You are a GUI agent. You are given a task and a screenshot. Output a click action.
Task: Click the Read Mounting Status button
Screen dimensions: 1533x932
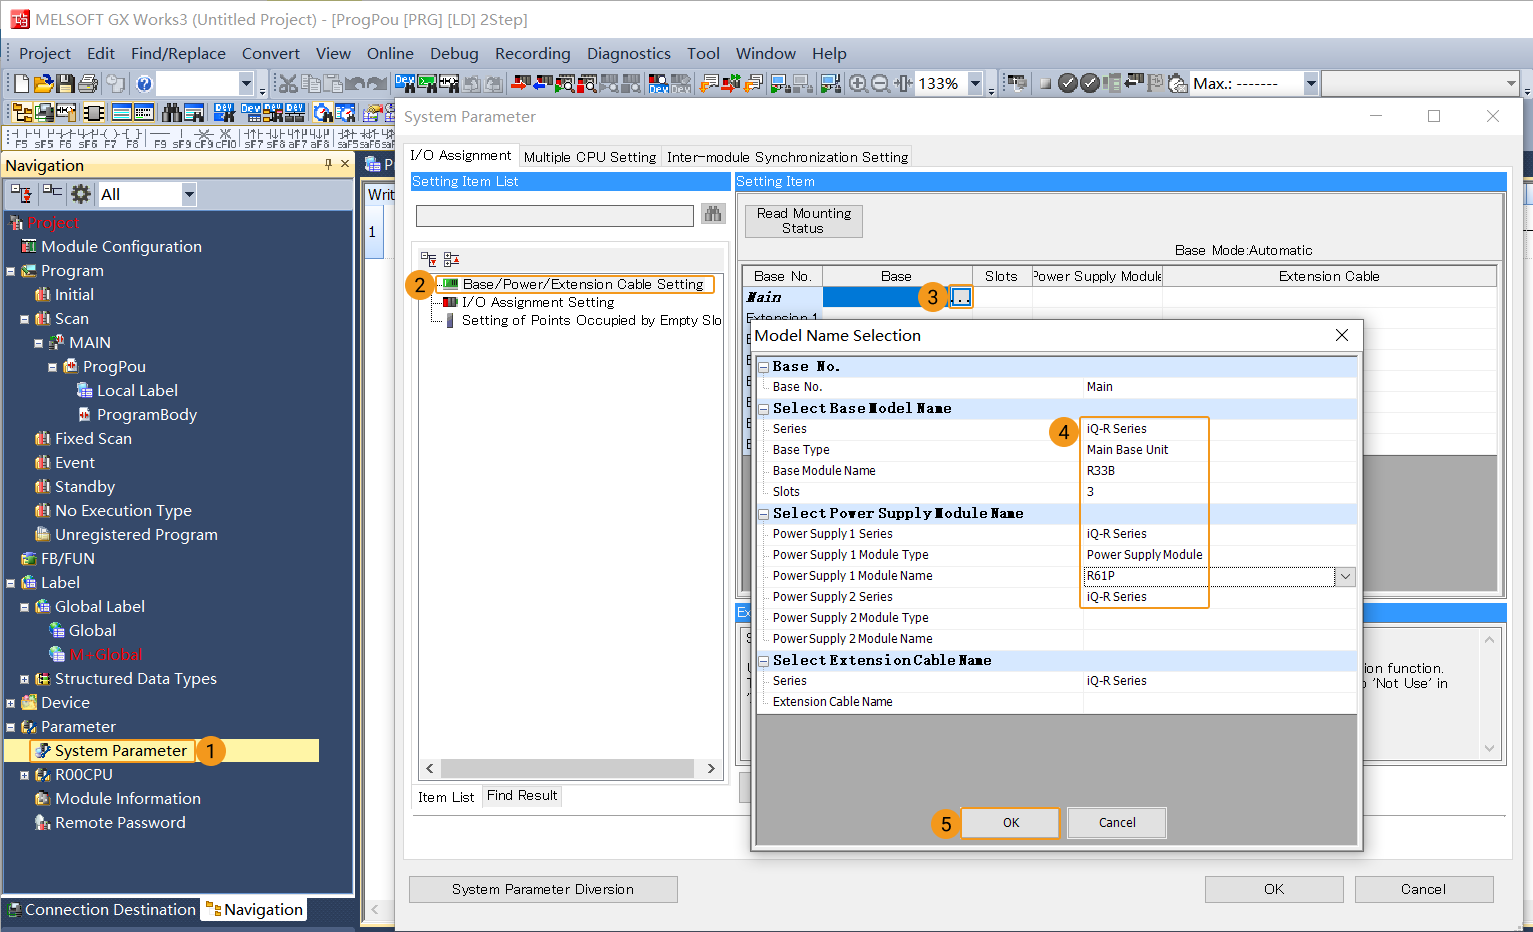tap(803, 221)
